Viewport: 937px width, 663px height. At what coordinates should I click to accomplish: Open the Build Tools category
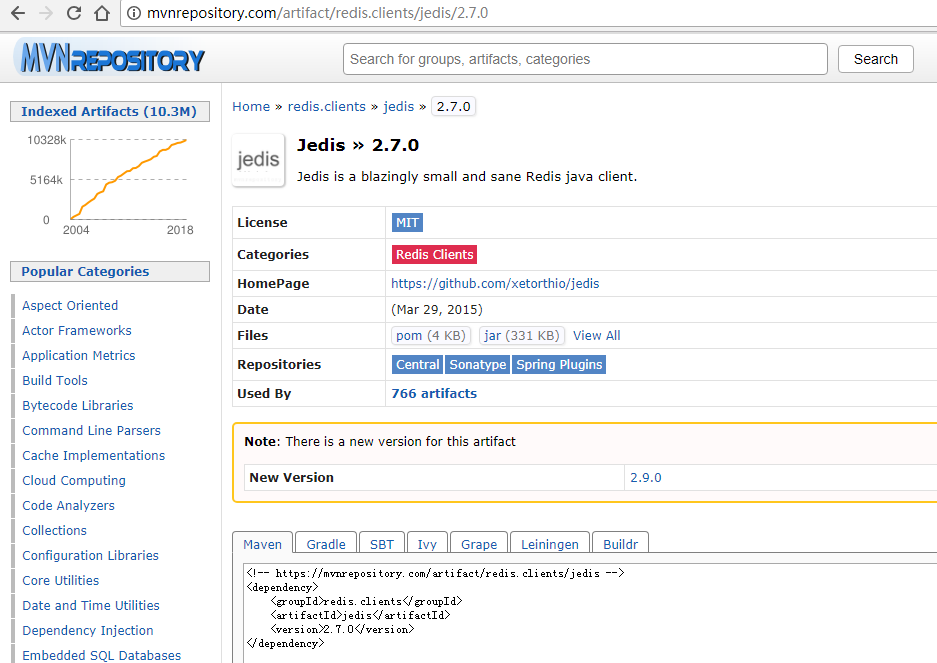pos(55,381)
